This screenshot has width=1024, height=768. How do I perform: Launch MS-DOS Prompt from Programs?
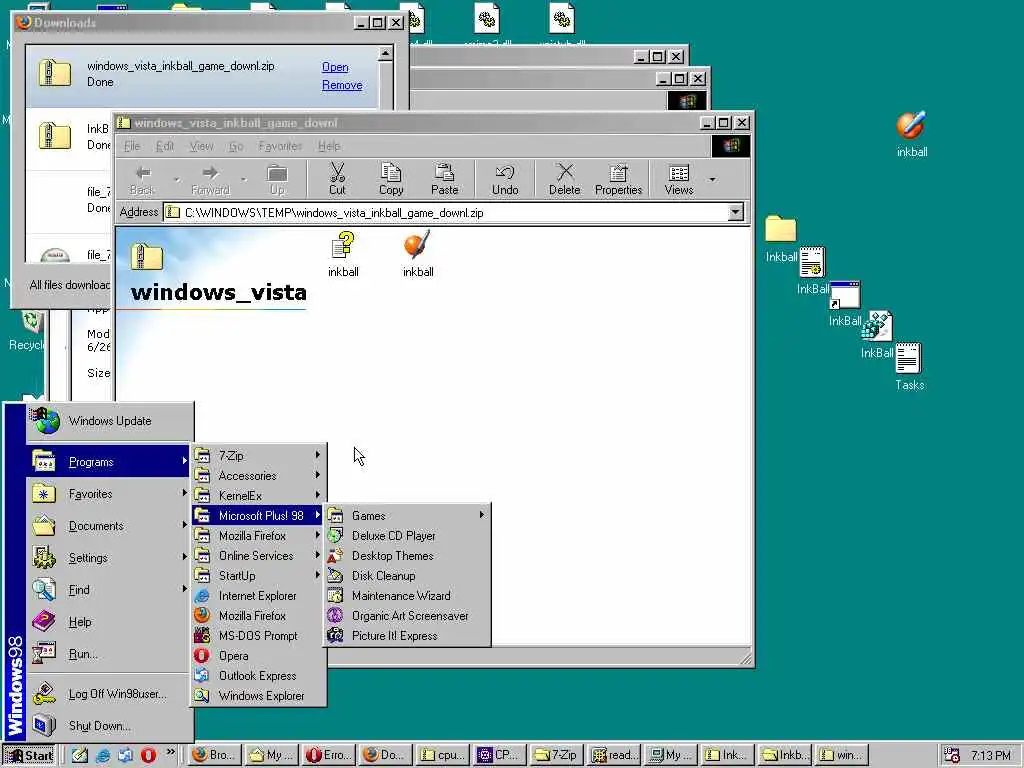pyautogui.click(x=259, y=635)
